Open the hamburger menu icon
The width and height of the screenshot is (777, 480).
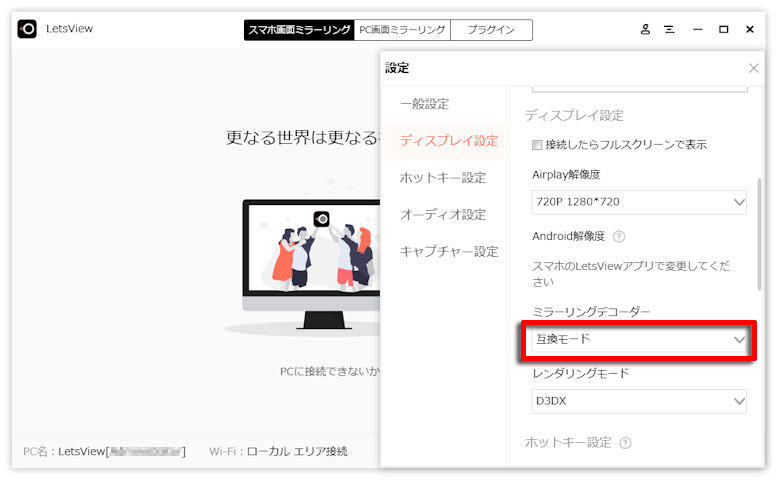(x=669, y=30)
